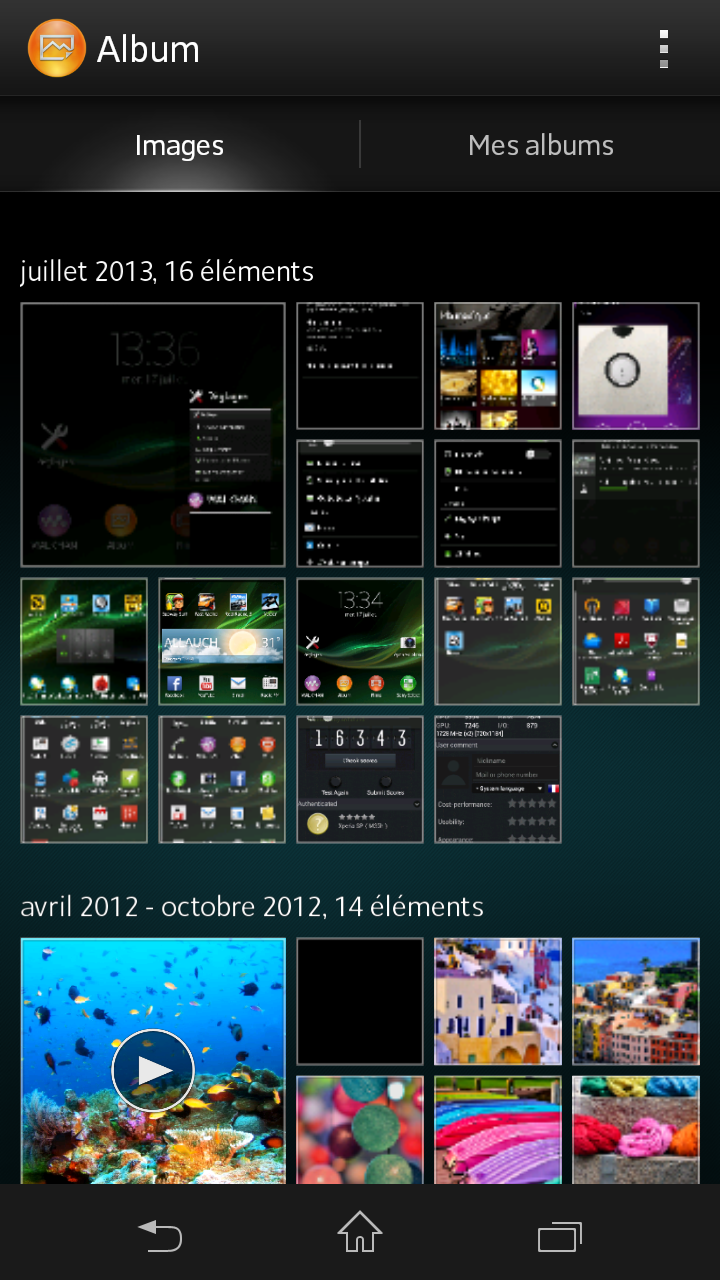Image resolution: width=720 pixels, height=1280 pixels.
Task: Open the weather widget home screen thumbnail
Action: pos(222,642)
